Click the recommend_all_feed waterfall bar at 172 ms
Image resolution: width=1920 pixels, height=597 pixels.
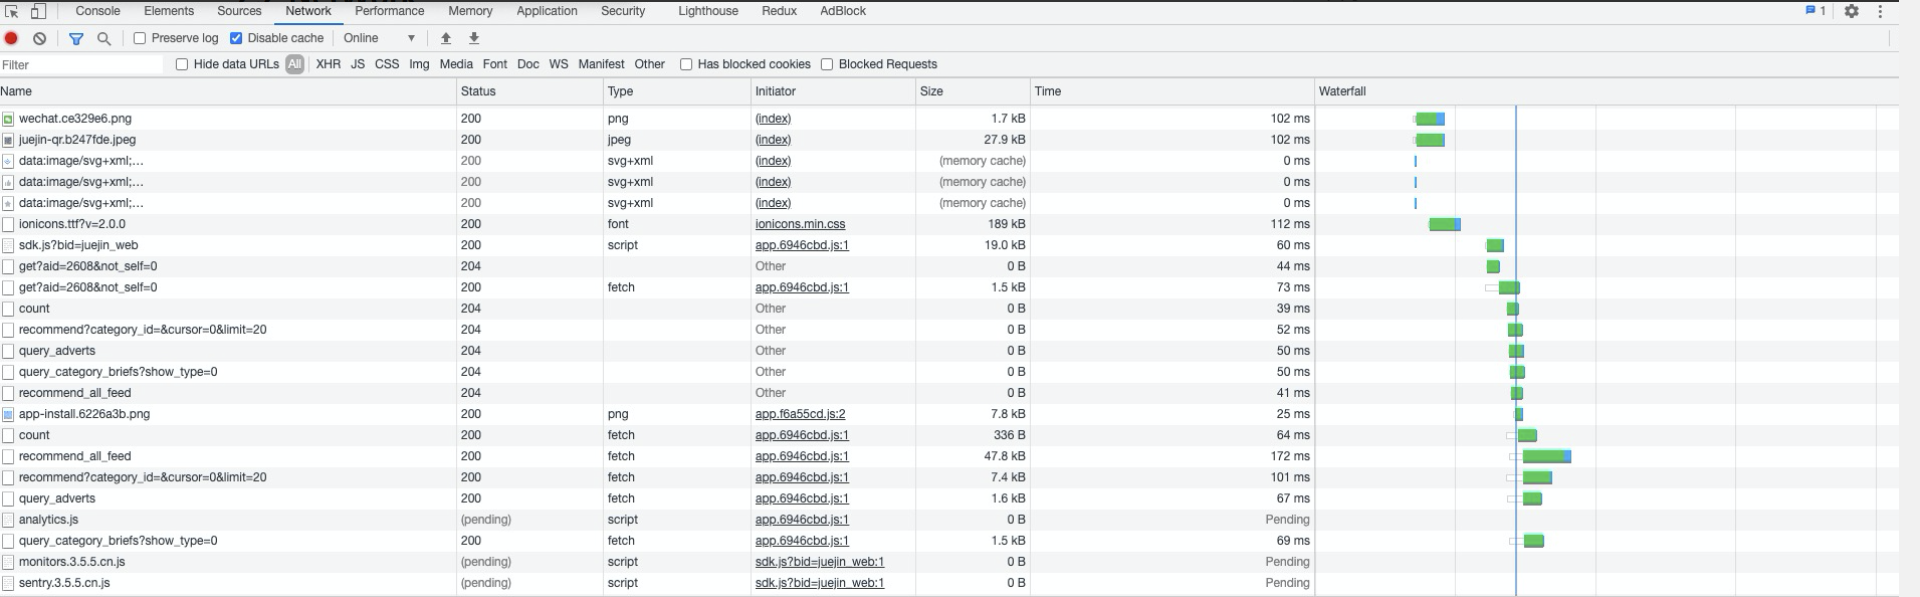click(x=1547, y=457)
